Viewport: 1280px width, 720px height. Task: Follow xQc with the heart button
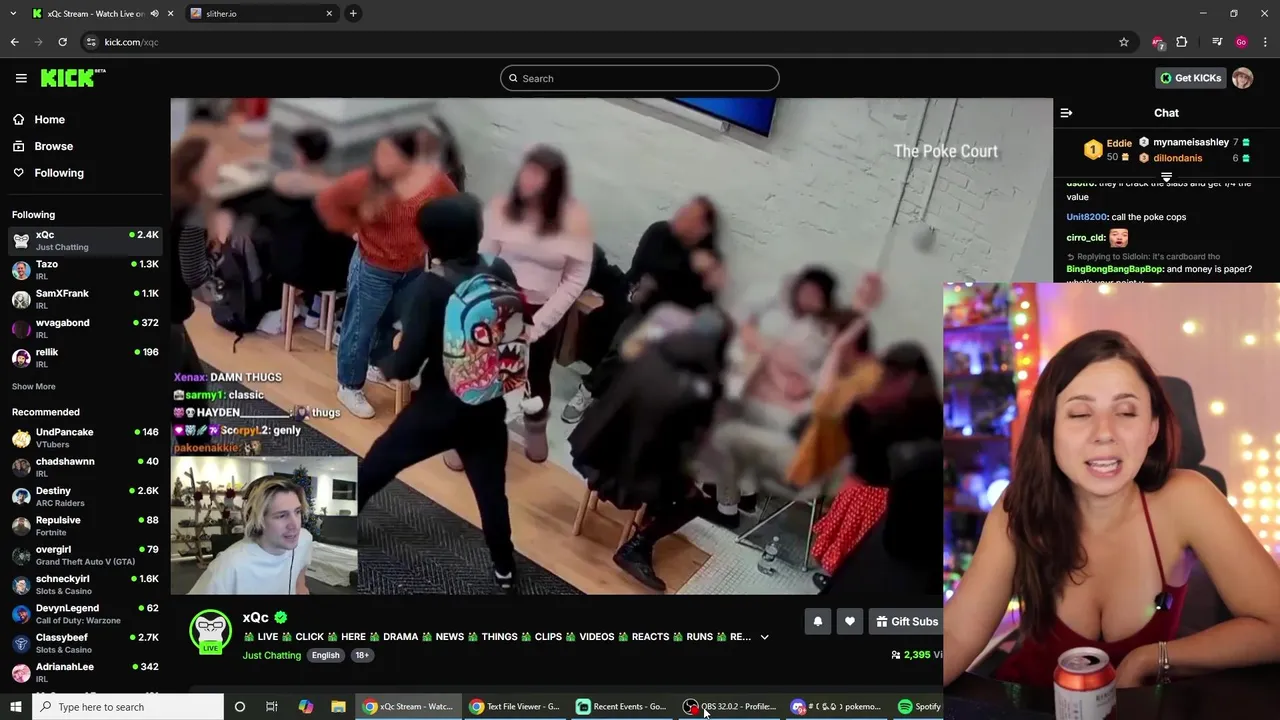tap(850, 621)
